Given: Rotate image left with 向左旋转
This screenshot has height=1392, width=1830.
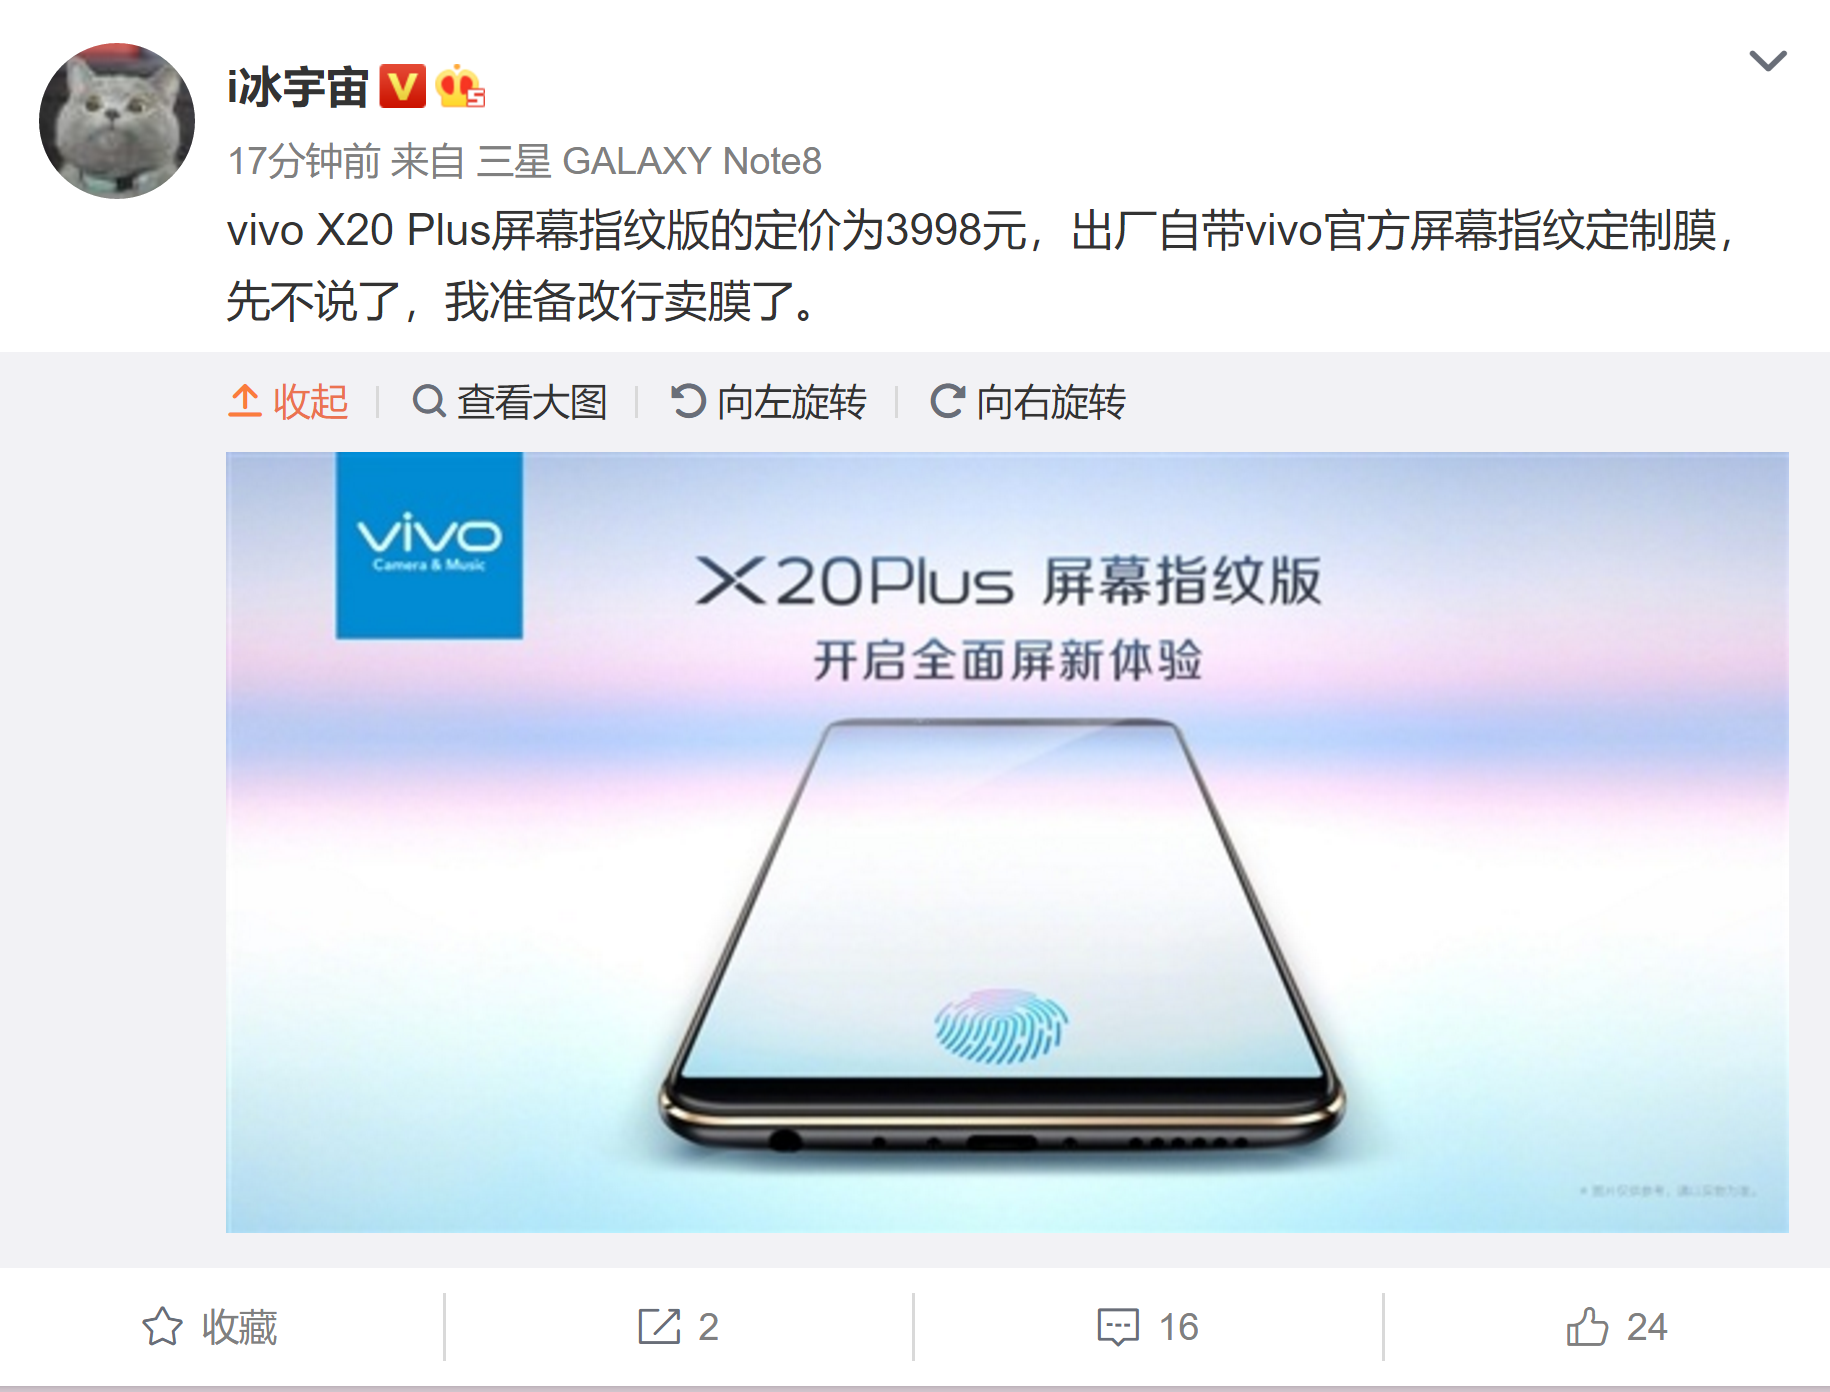Looking at the screenshot, I should click(x=768, y=402).
